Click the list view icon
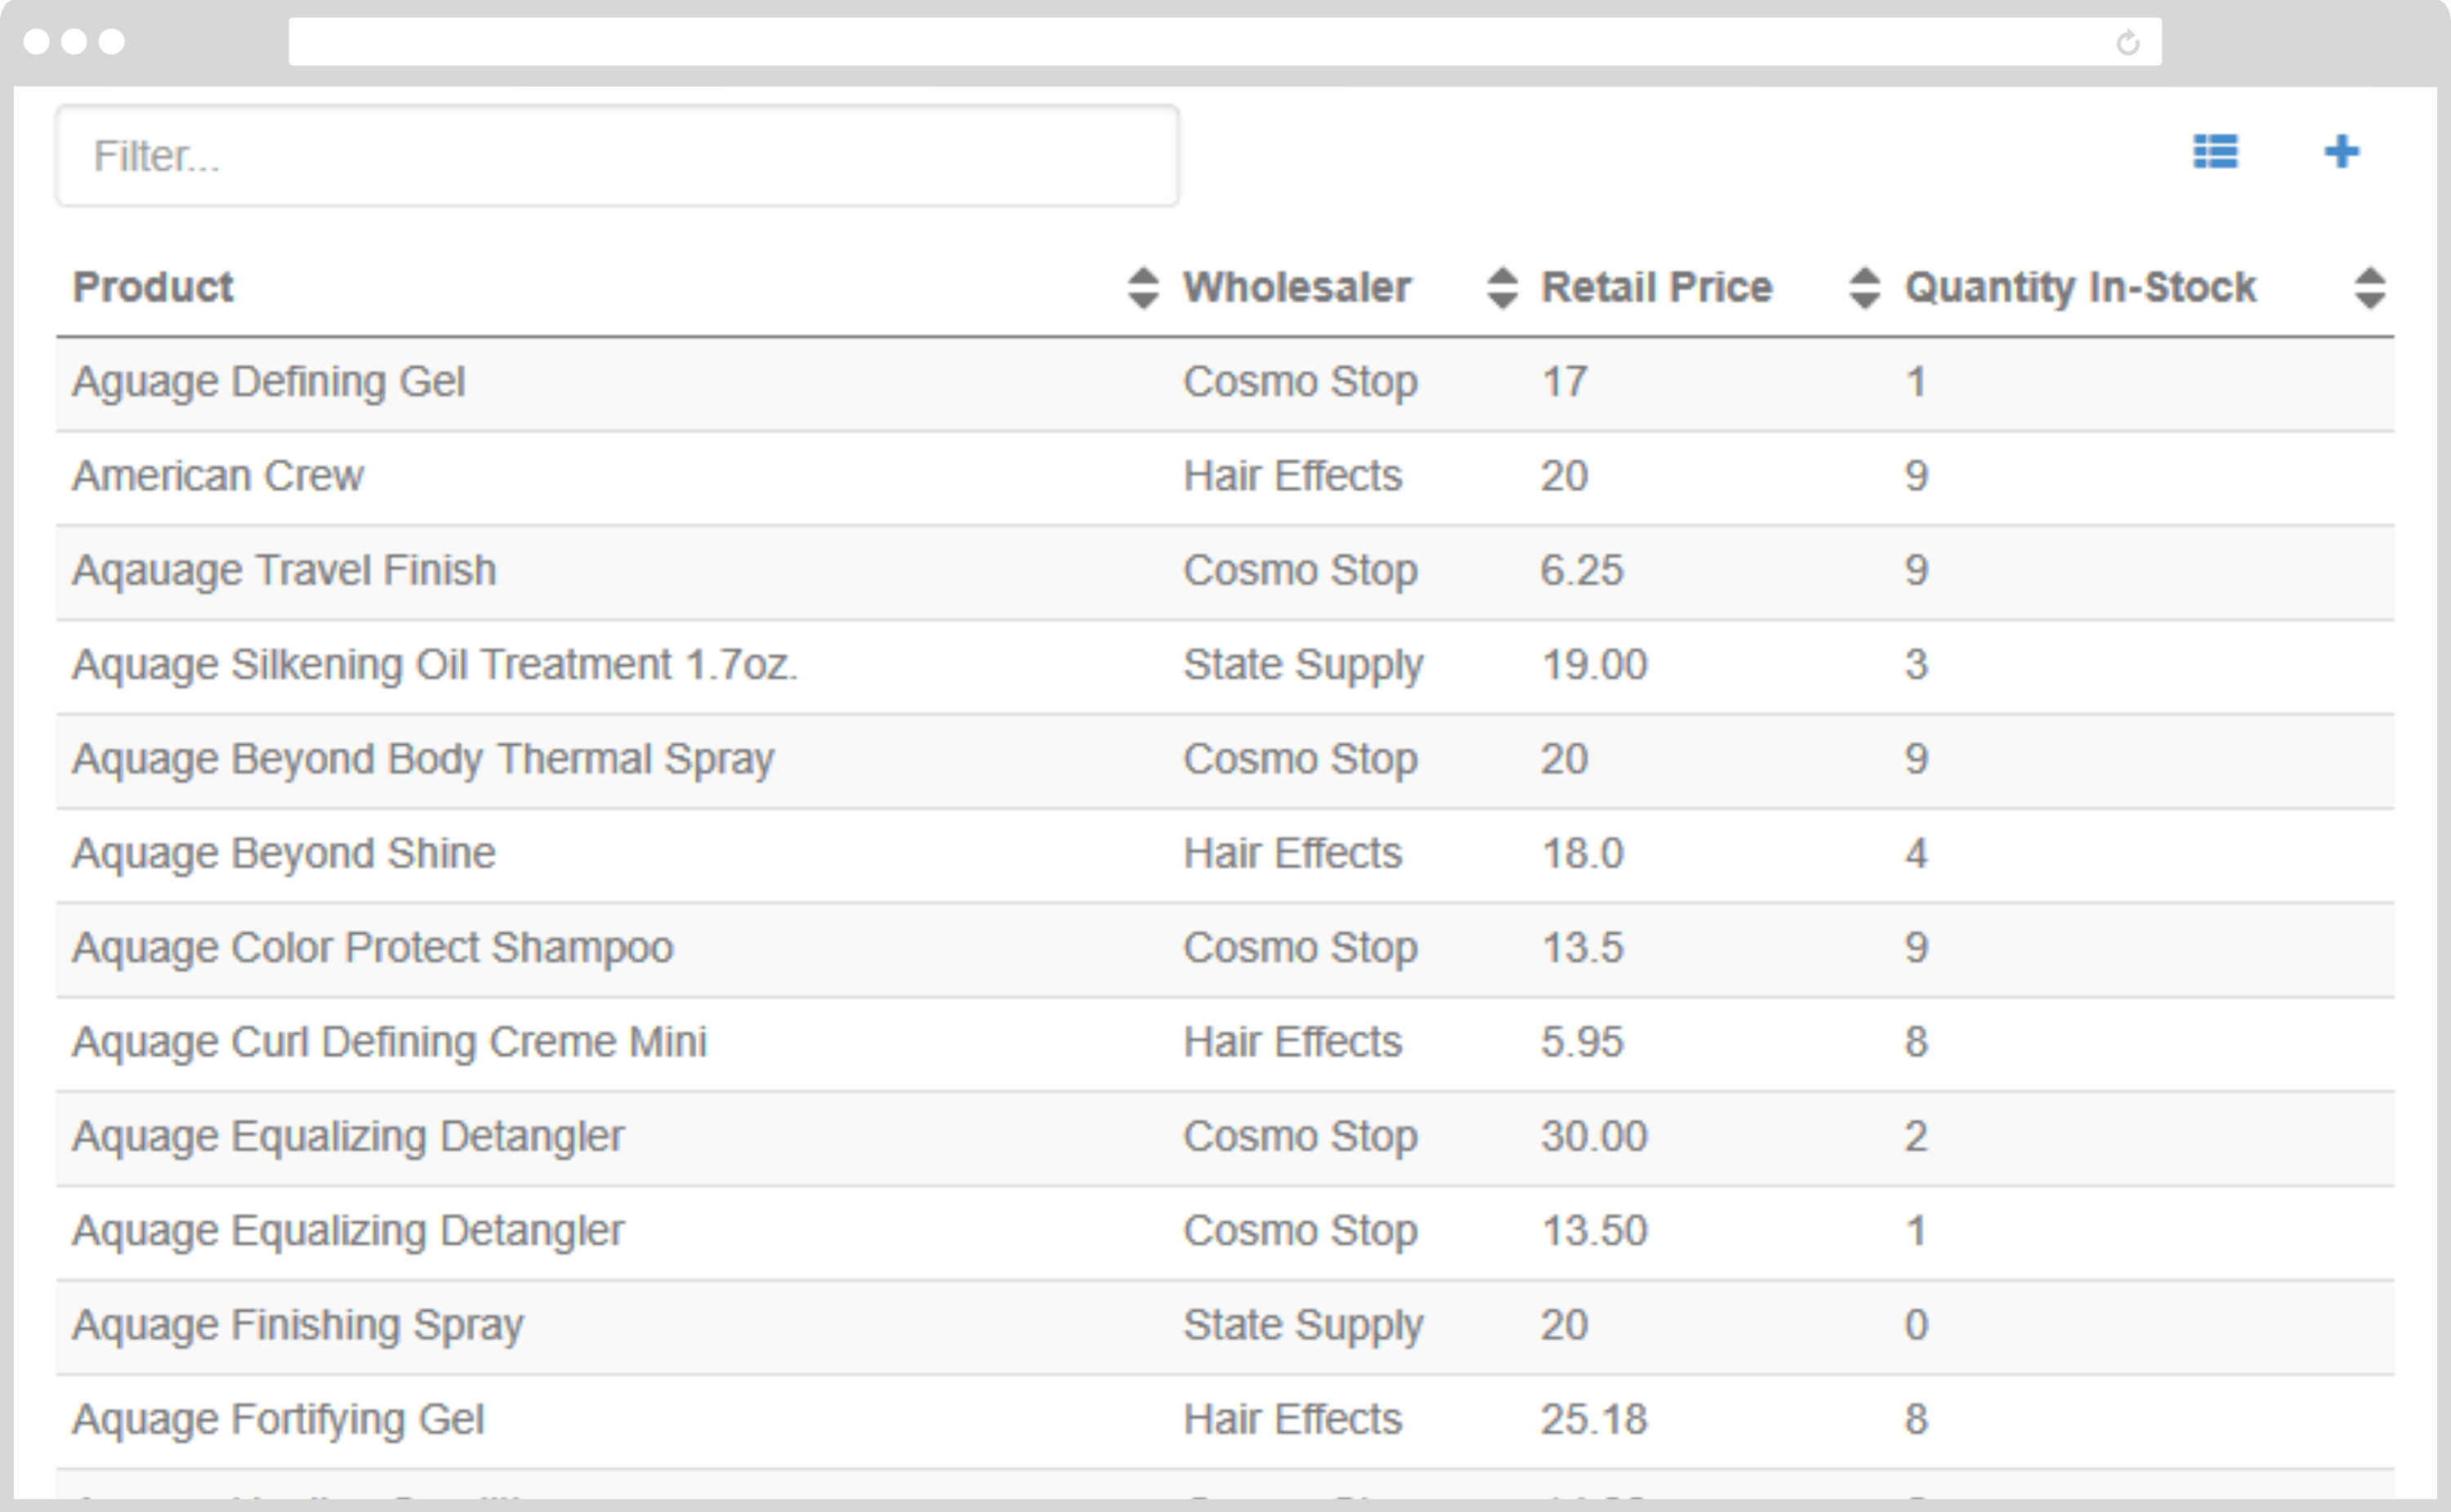The height and width of the screenshot is (1512, 2451). pos(2215,152)
